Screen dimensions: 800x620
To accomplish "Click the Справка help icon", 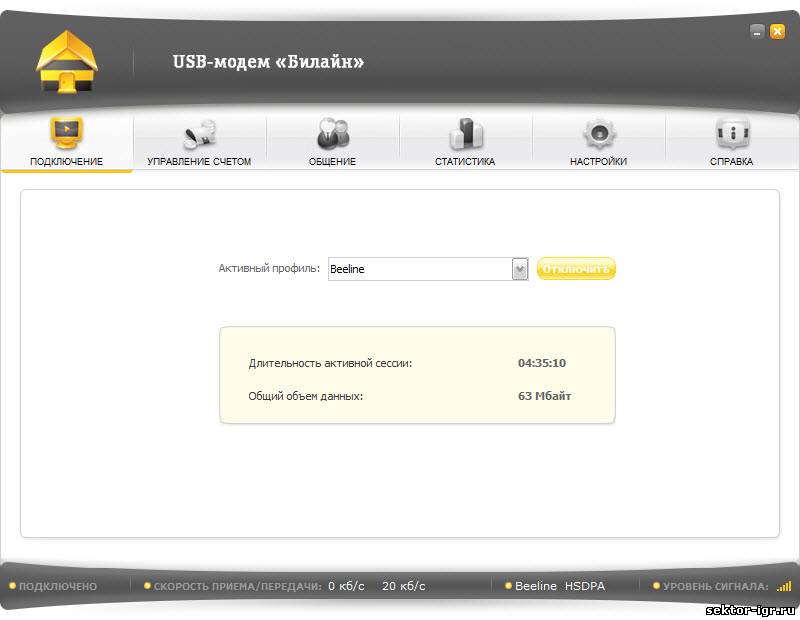I will (x=732, y=133).
